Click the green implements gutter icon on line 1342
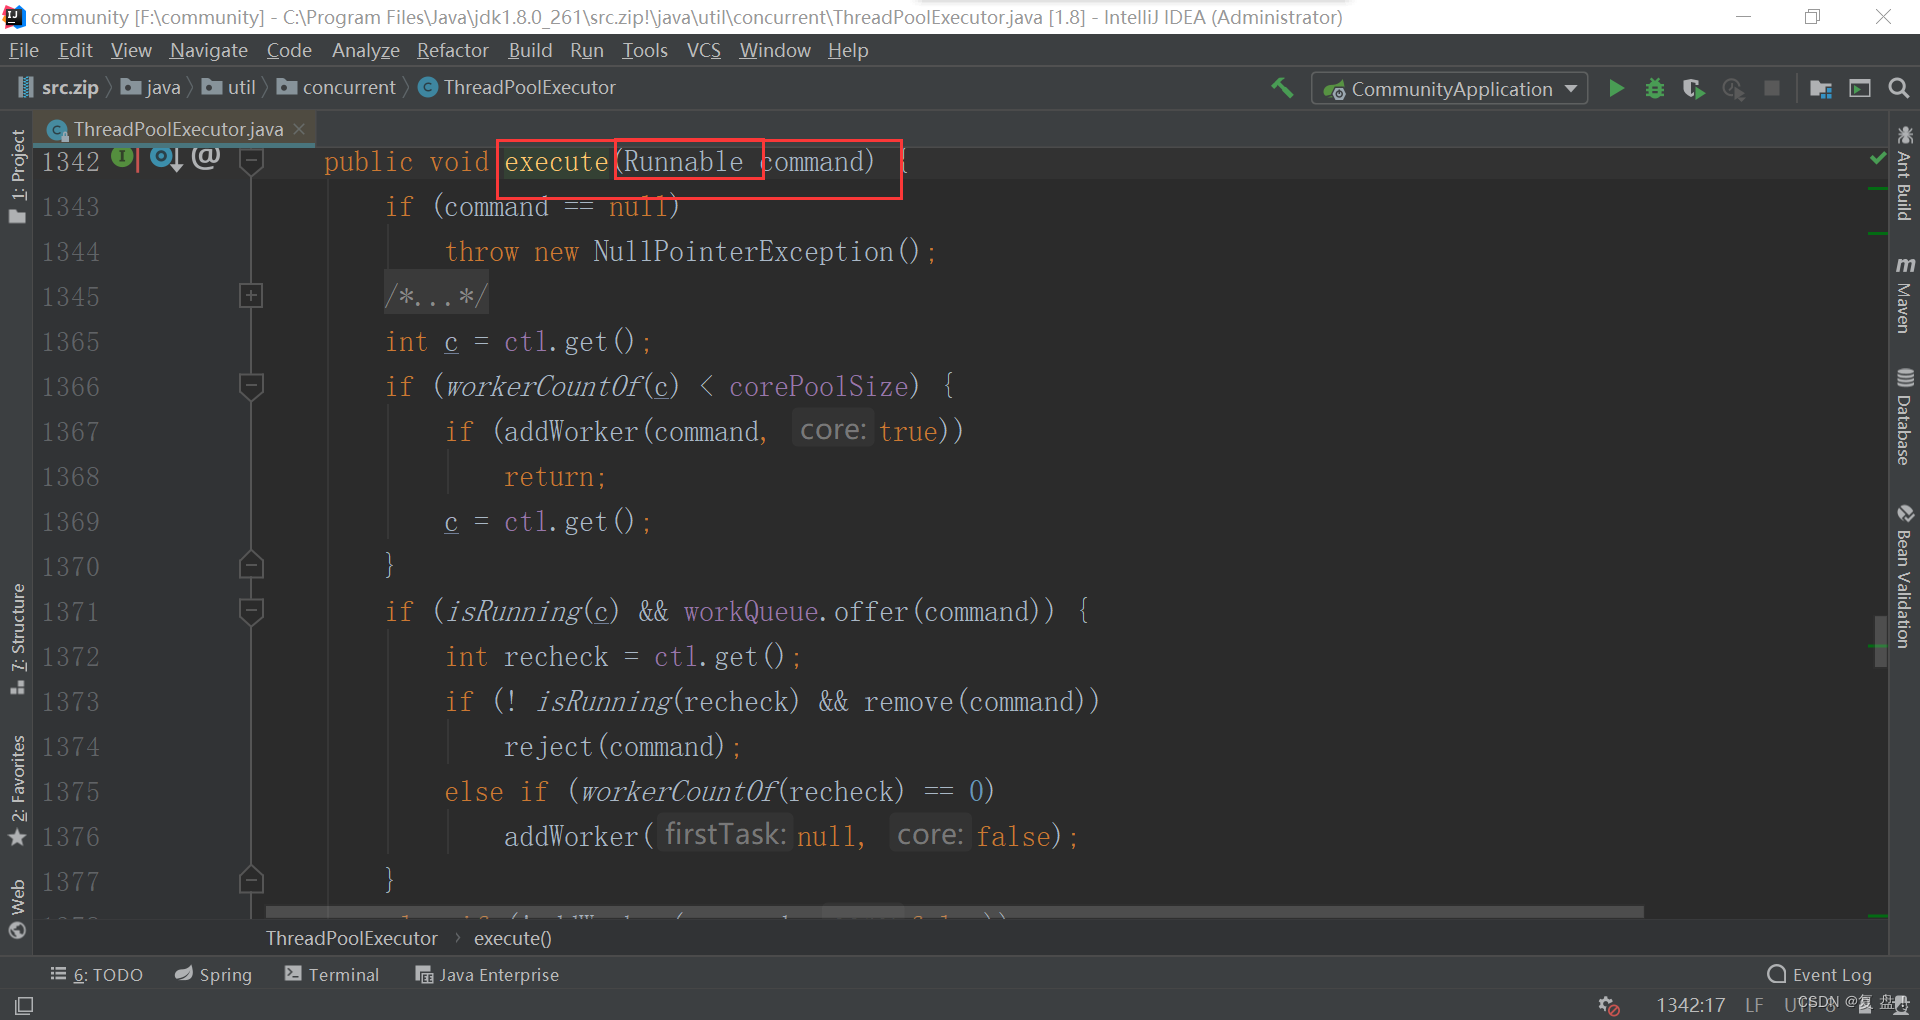 point(122,157)
